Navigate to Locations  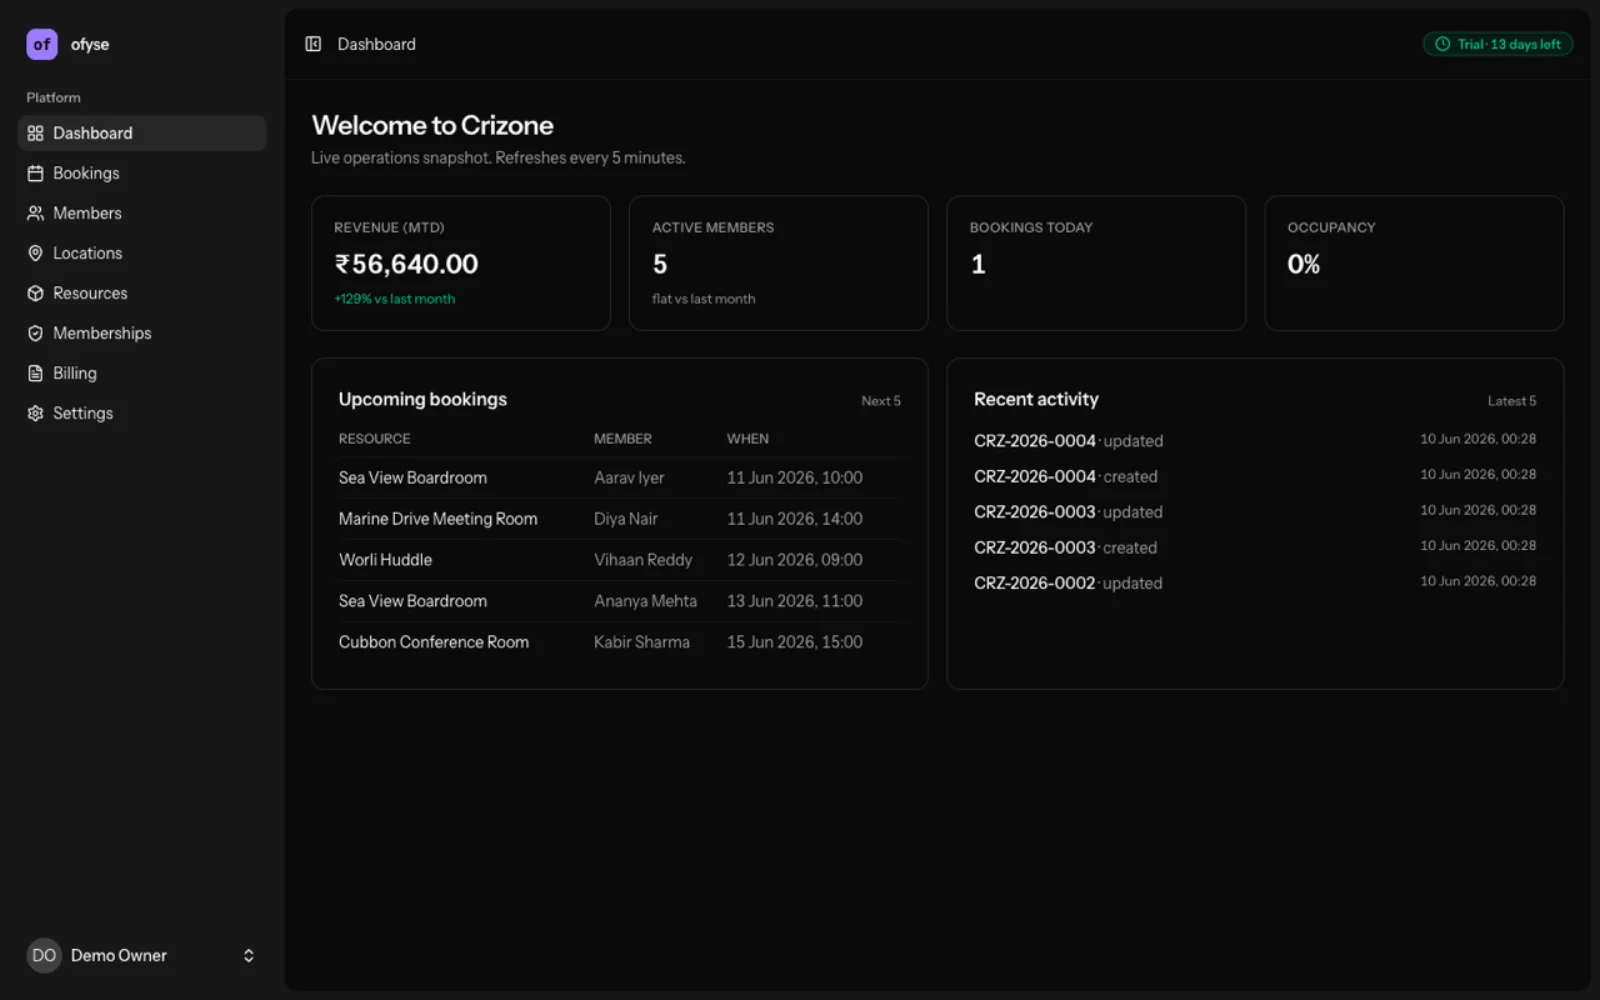point(142,253)
